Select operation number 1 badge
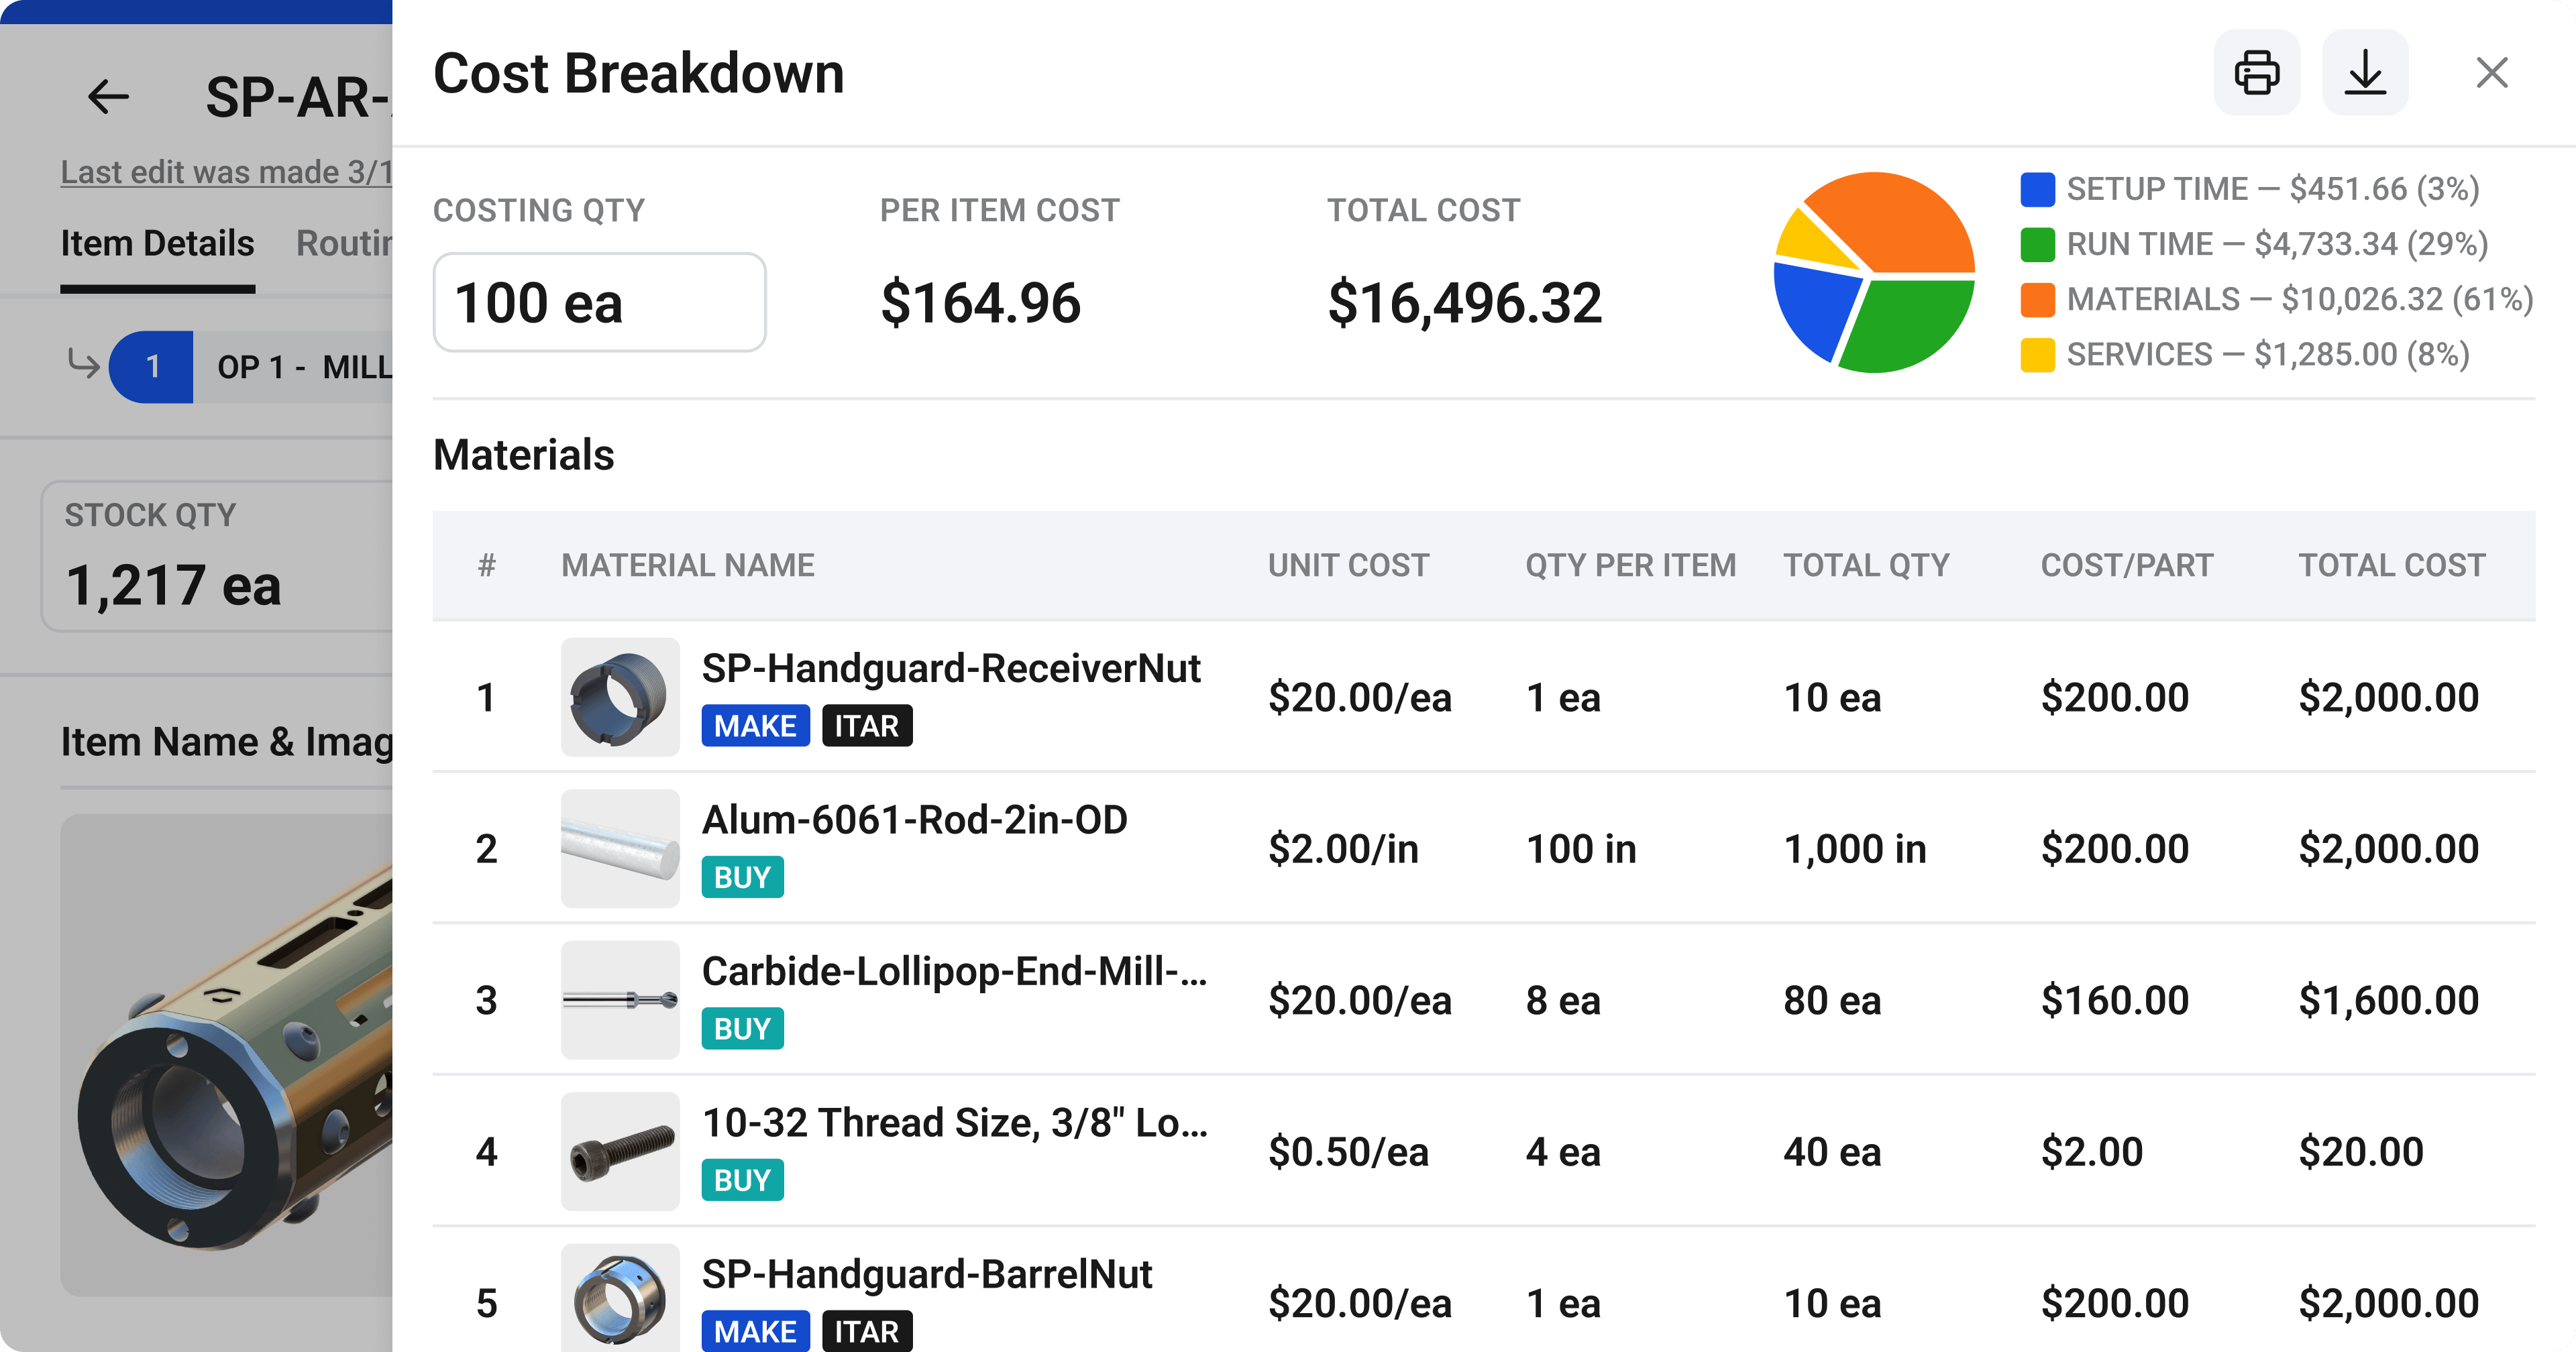Image resolution: width=2576 pixels, height=1352 pixels. click(x=152, y=367)
